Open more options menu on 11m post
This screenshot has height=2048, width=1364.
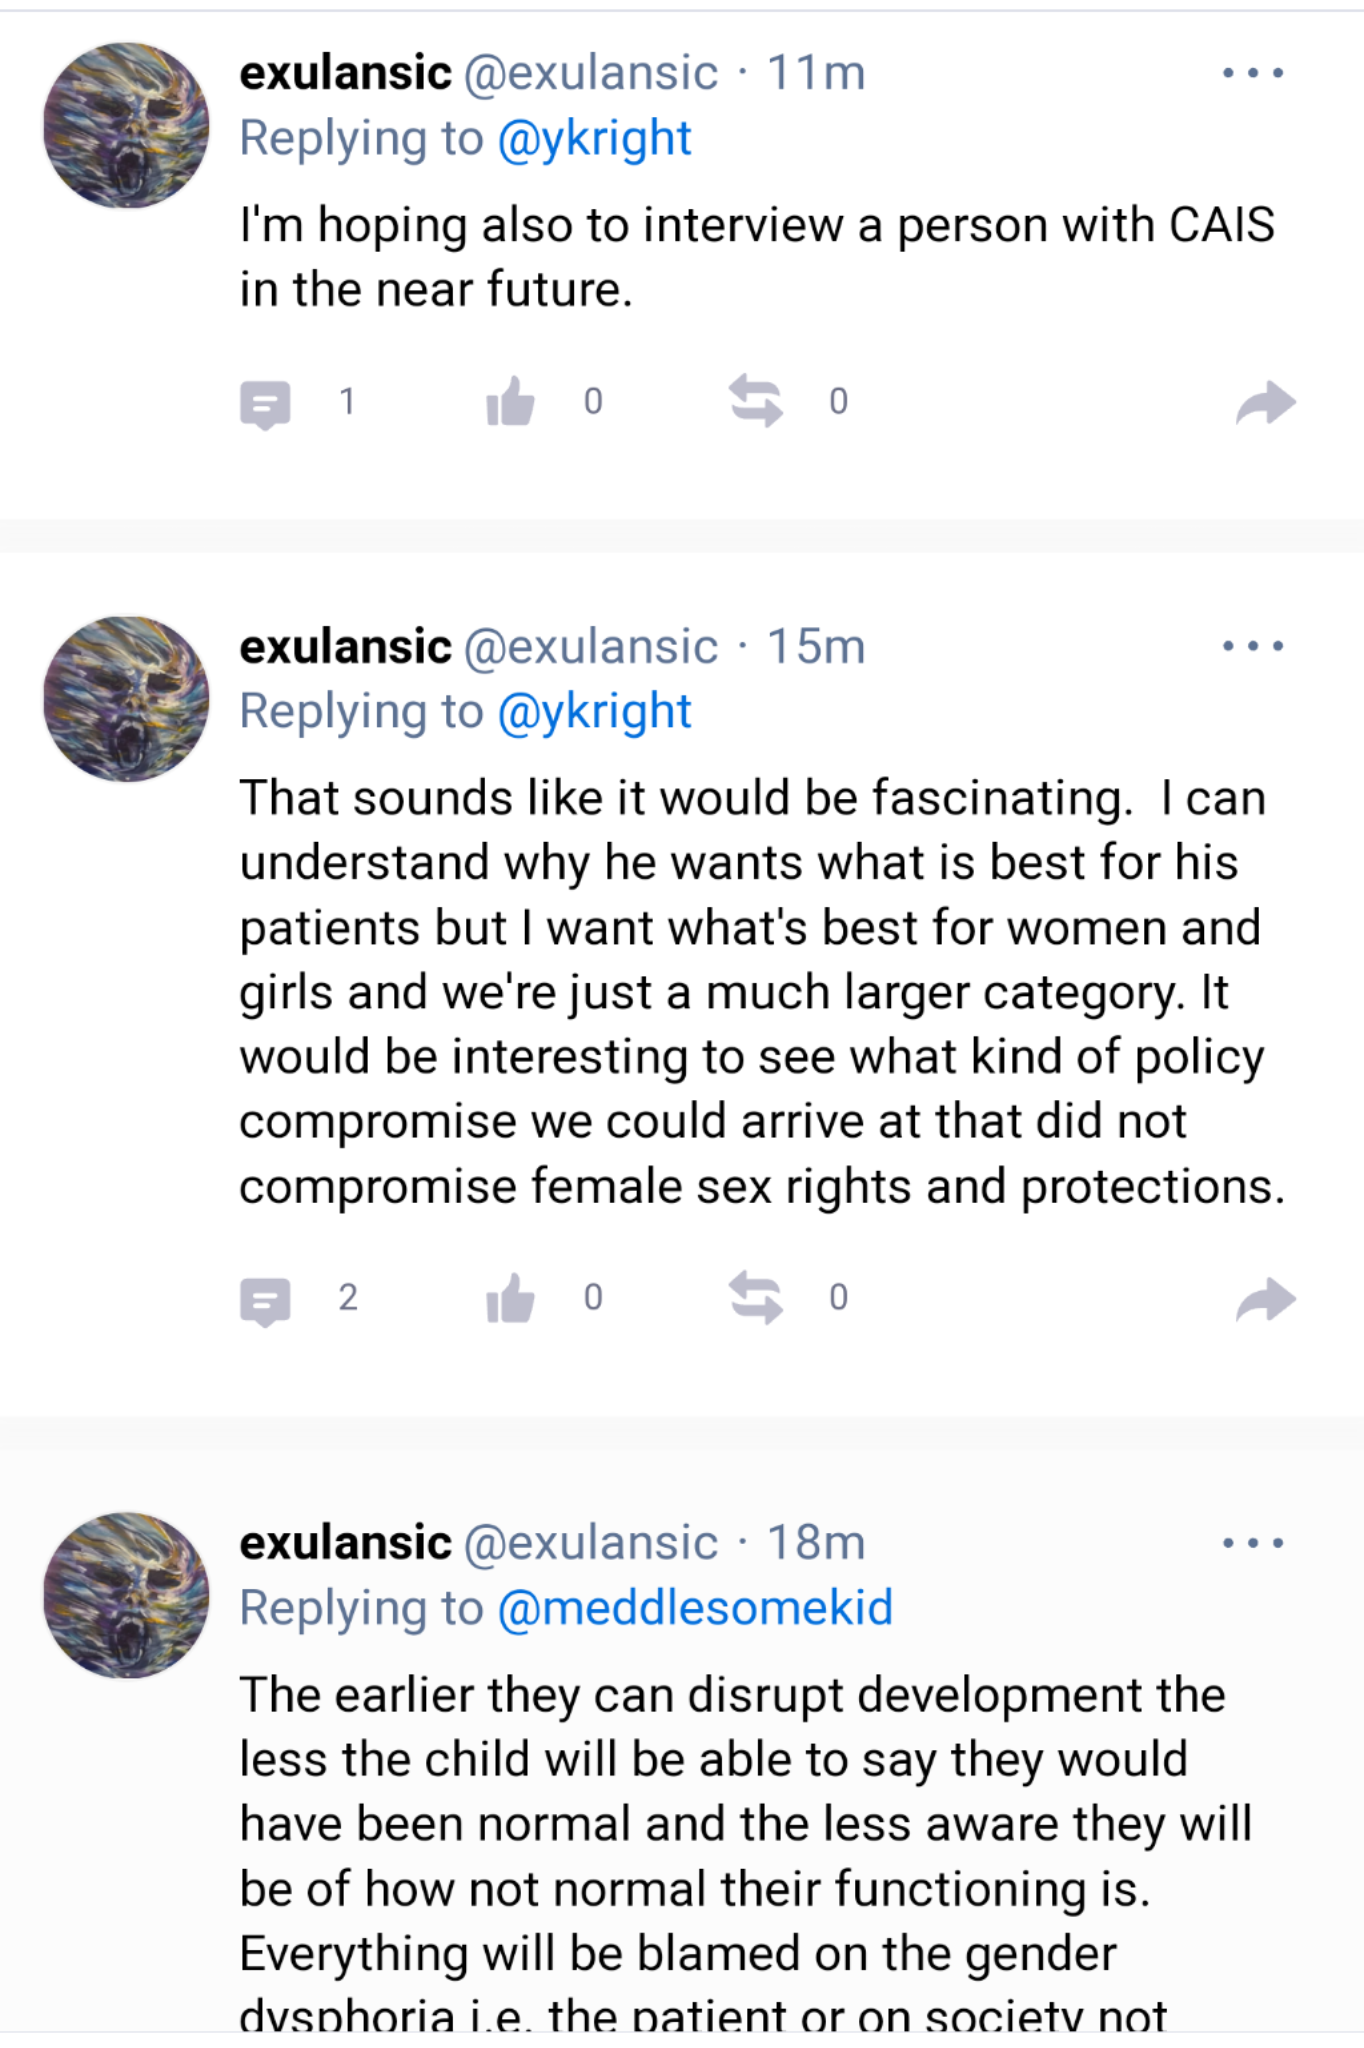[x=1252, y=73]
